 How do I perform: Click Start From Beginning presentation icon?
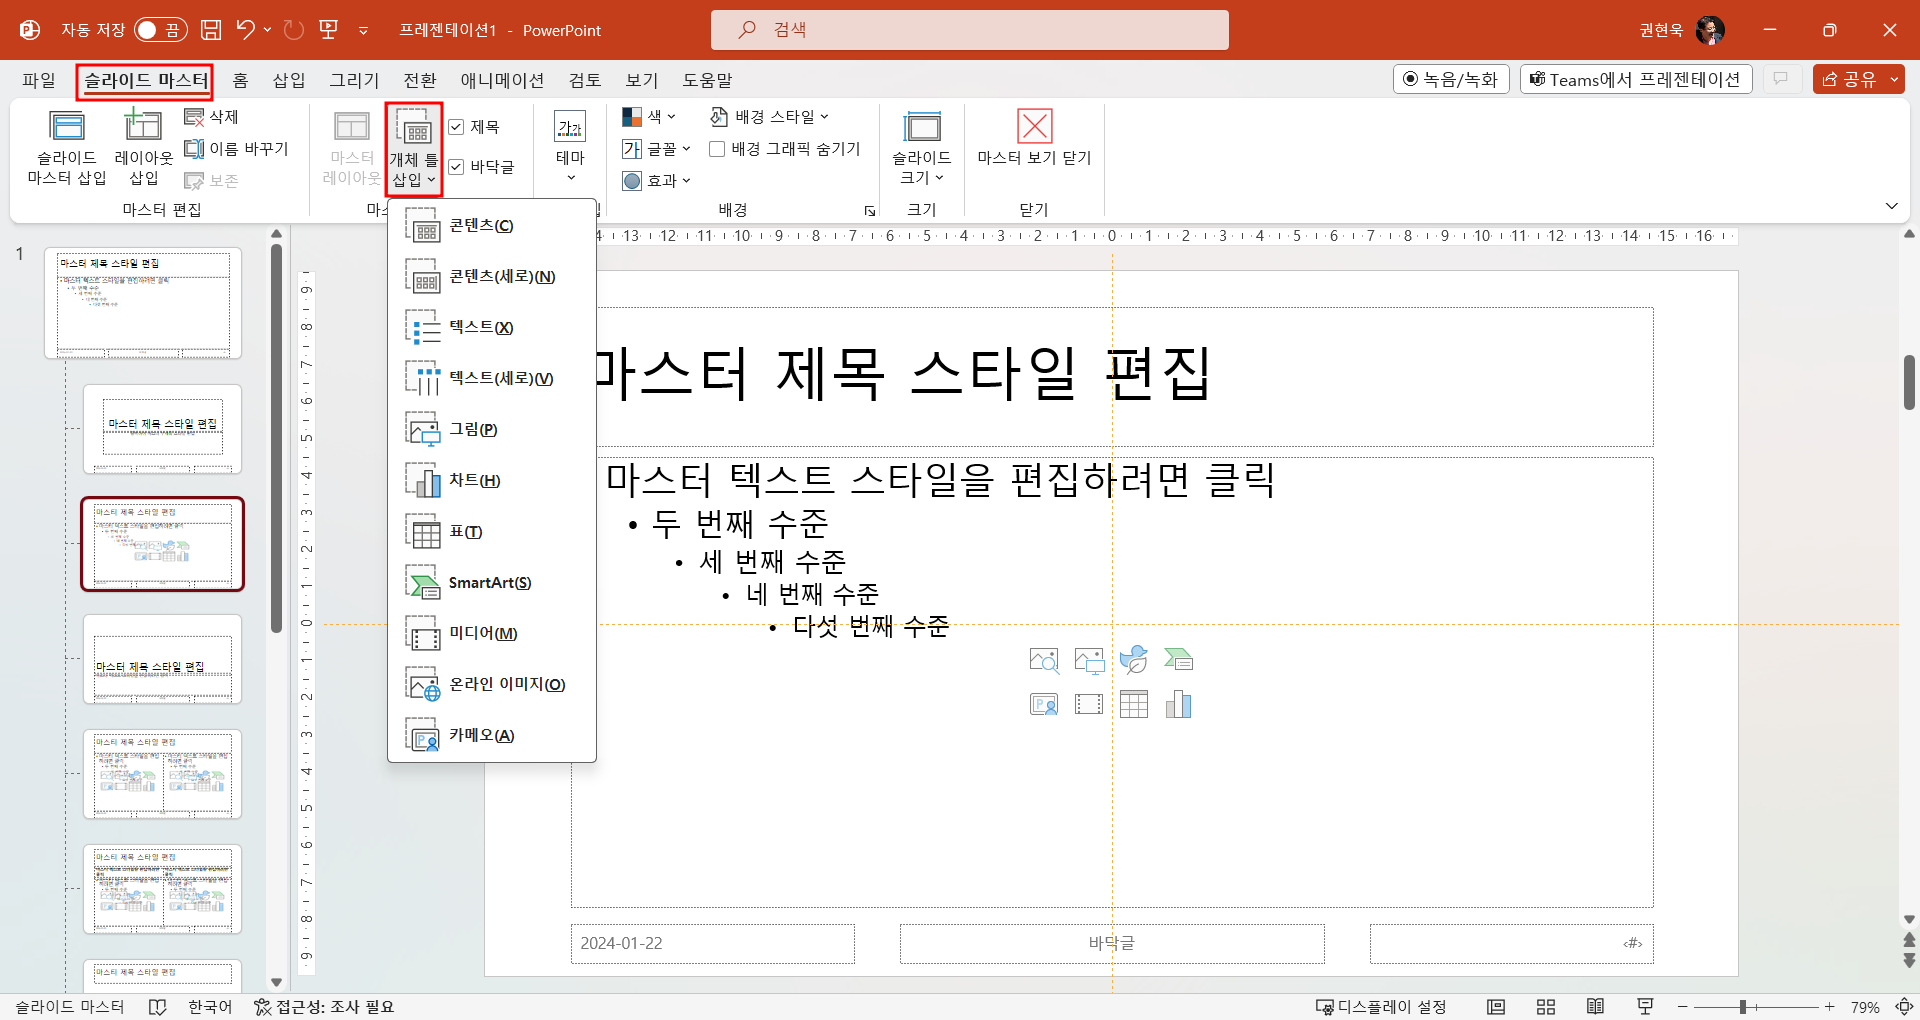pos(329,30)
